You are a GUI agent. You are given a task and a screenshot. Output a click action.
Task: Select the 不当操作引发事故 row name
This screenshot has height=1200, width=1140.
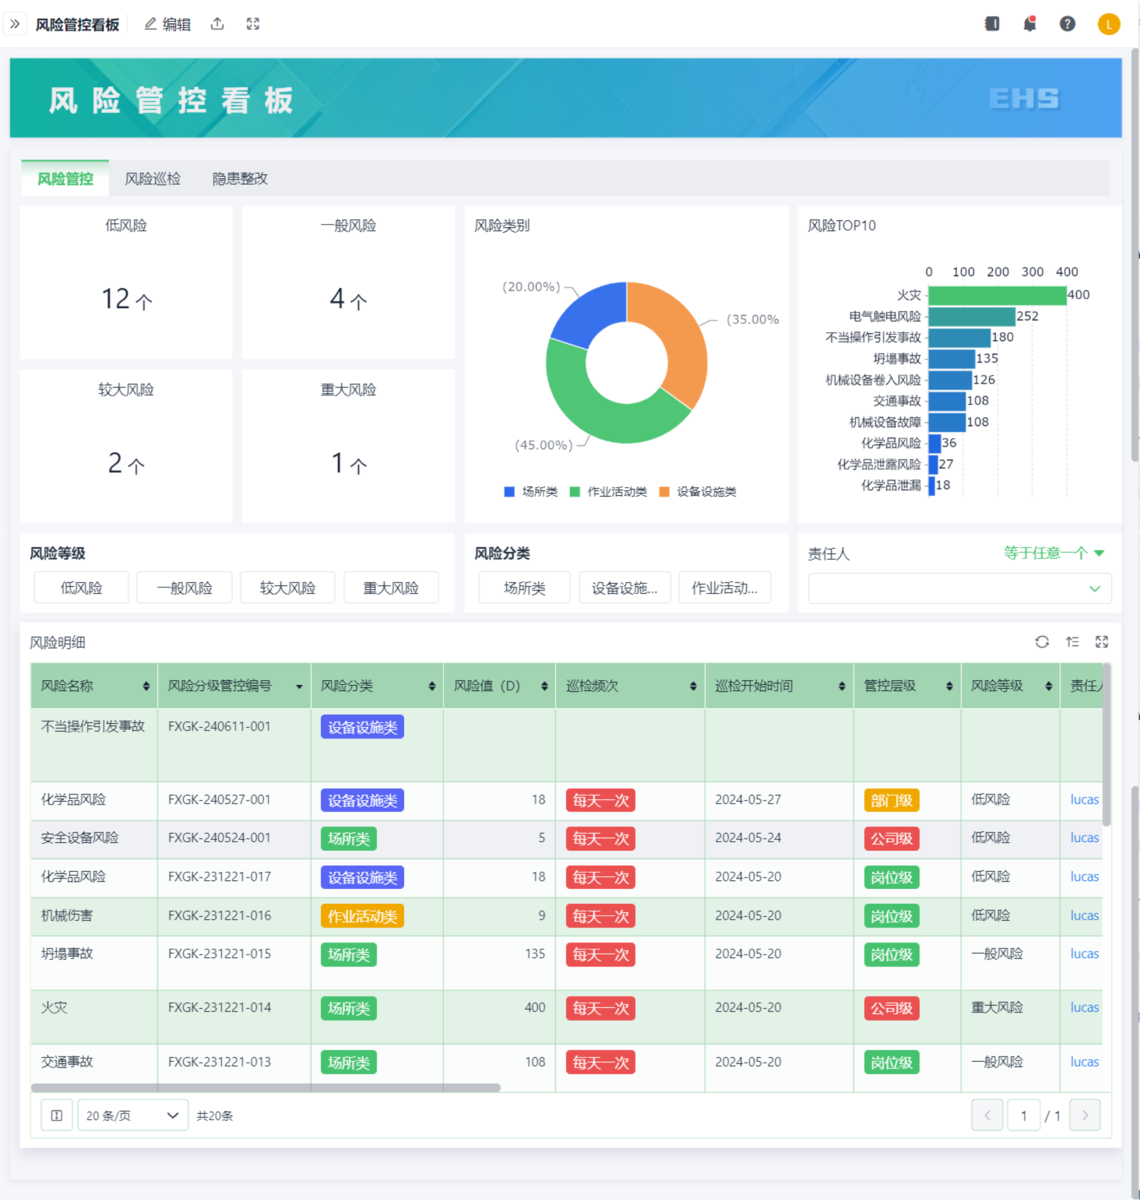point(93,727)
